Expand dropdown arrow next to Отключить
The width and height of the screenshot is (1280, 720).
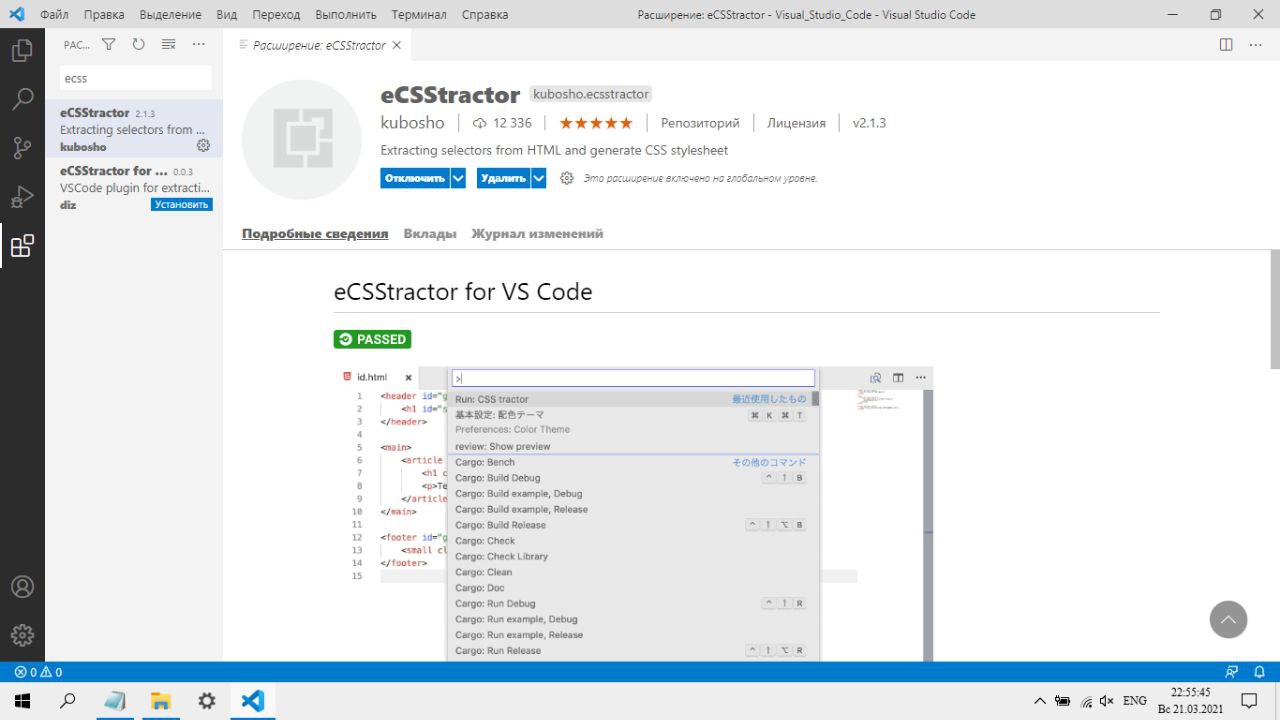click(x=458, y=178)
